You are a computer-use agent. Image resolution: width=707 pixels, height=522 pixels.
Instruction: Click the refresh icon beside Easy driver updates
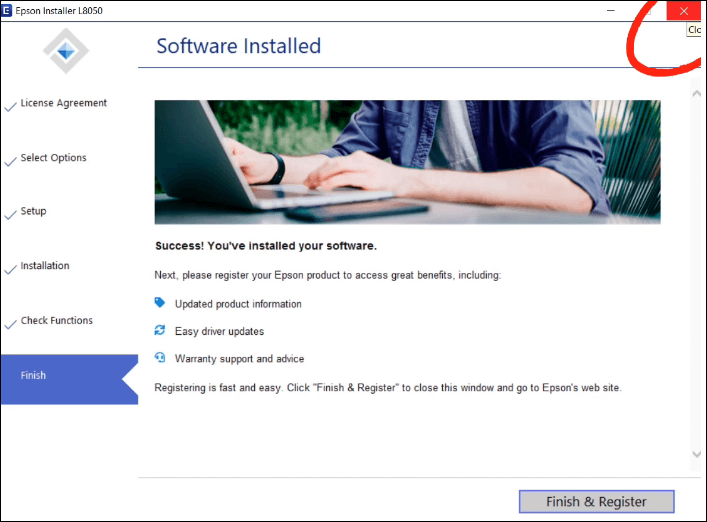pos(160,330)
